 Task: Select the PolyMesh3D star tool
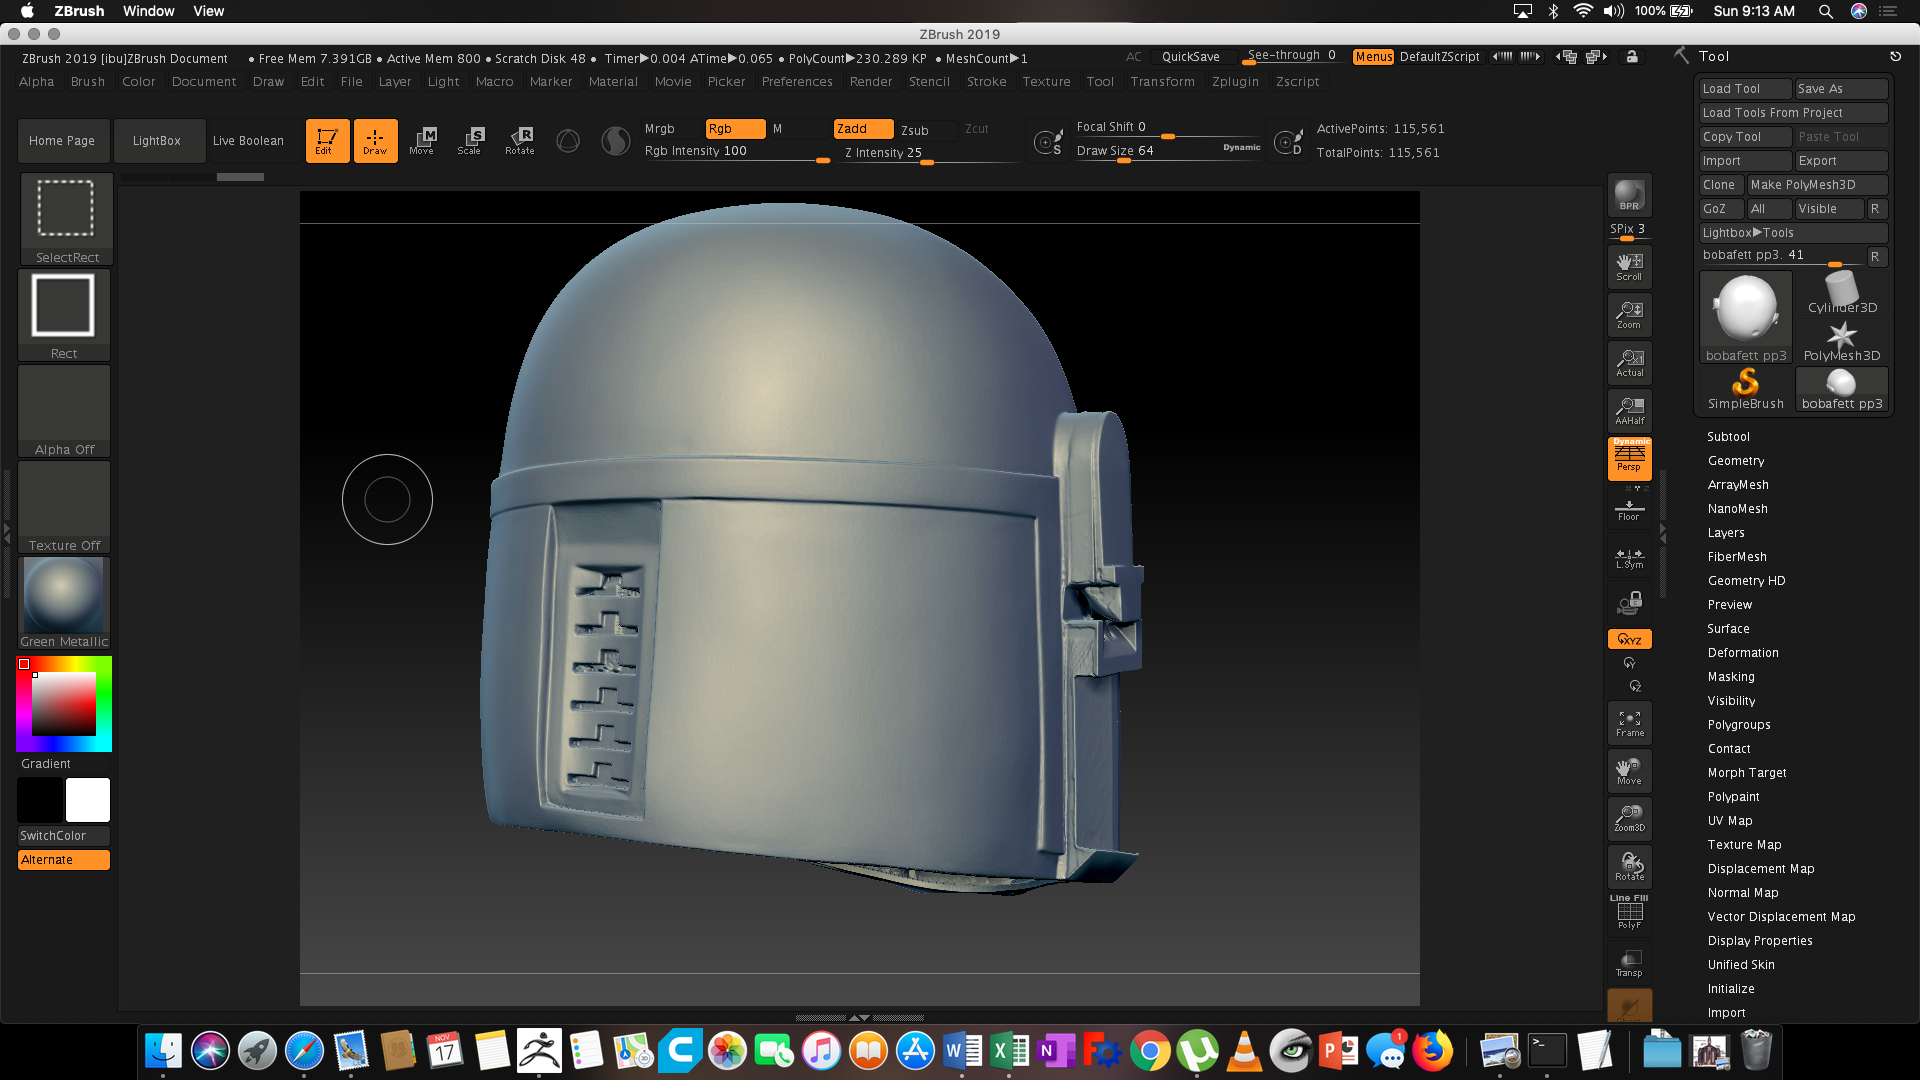click(1842, 341)
